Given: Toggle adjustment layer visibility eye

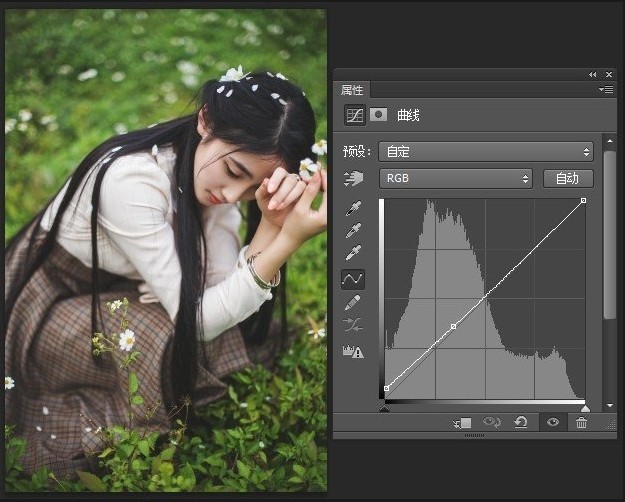Looking at the screenshot, I should (551, 423).
